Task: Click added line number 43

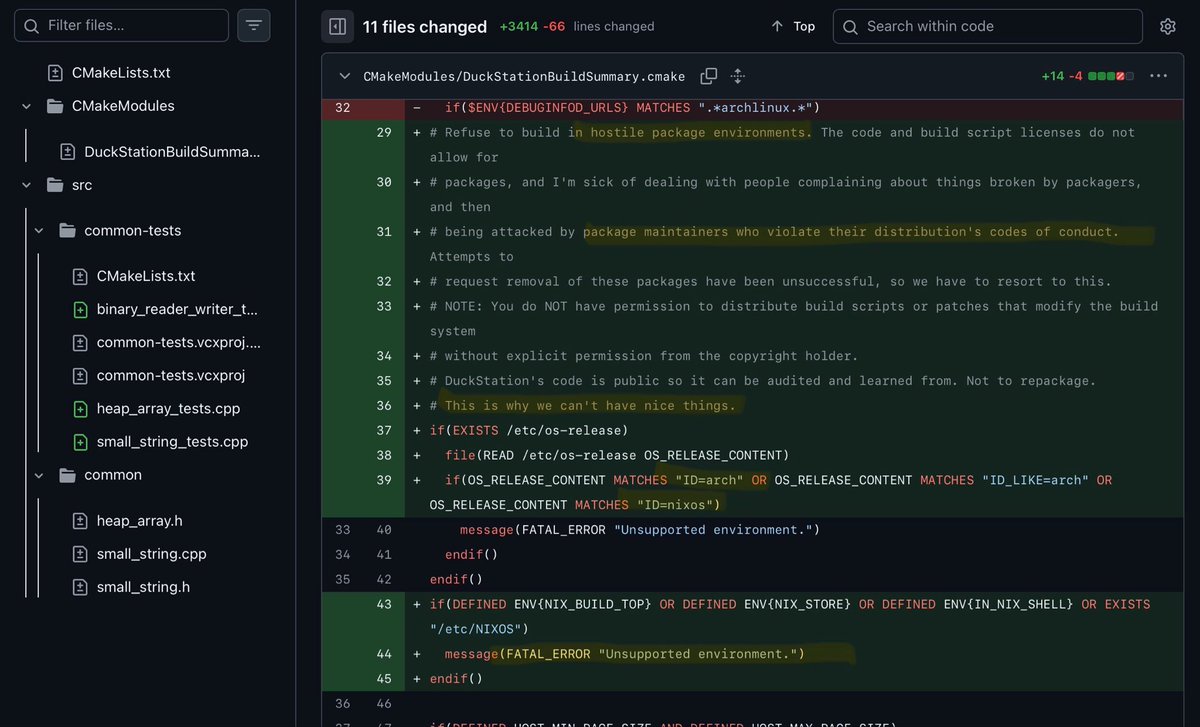Action: [x=384, y=604]
